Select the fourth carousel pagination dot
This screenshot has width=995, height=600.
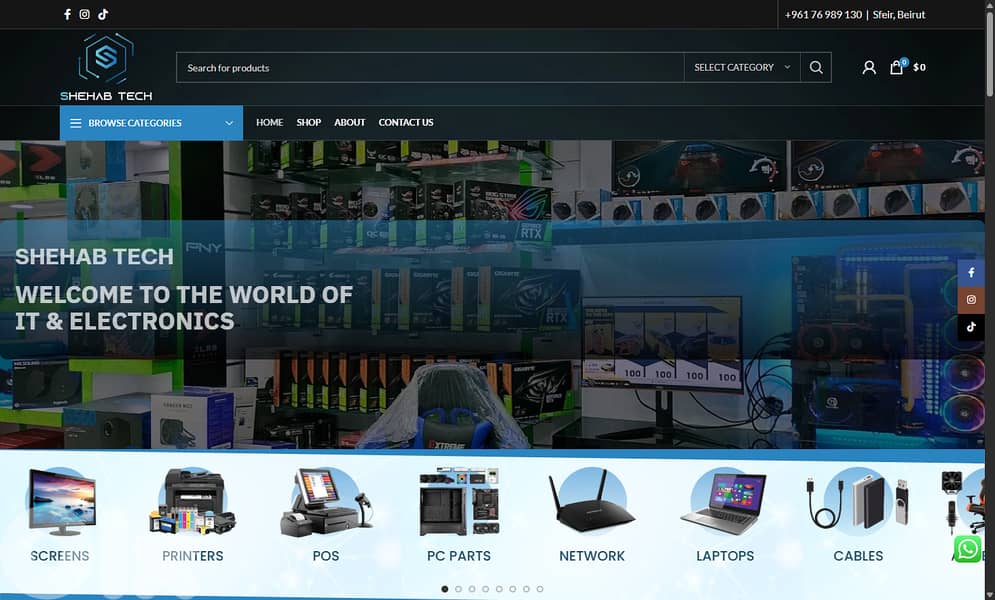[485, 589]
